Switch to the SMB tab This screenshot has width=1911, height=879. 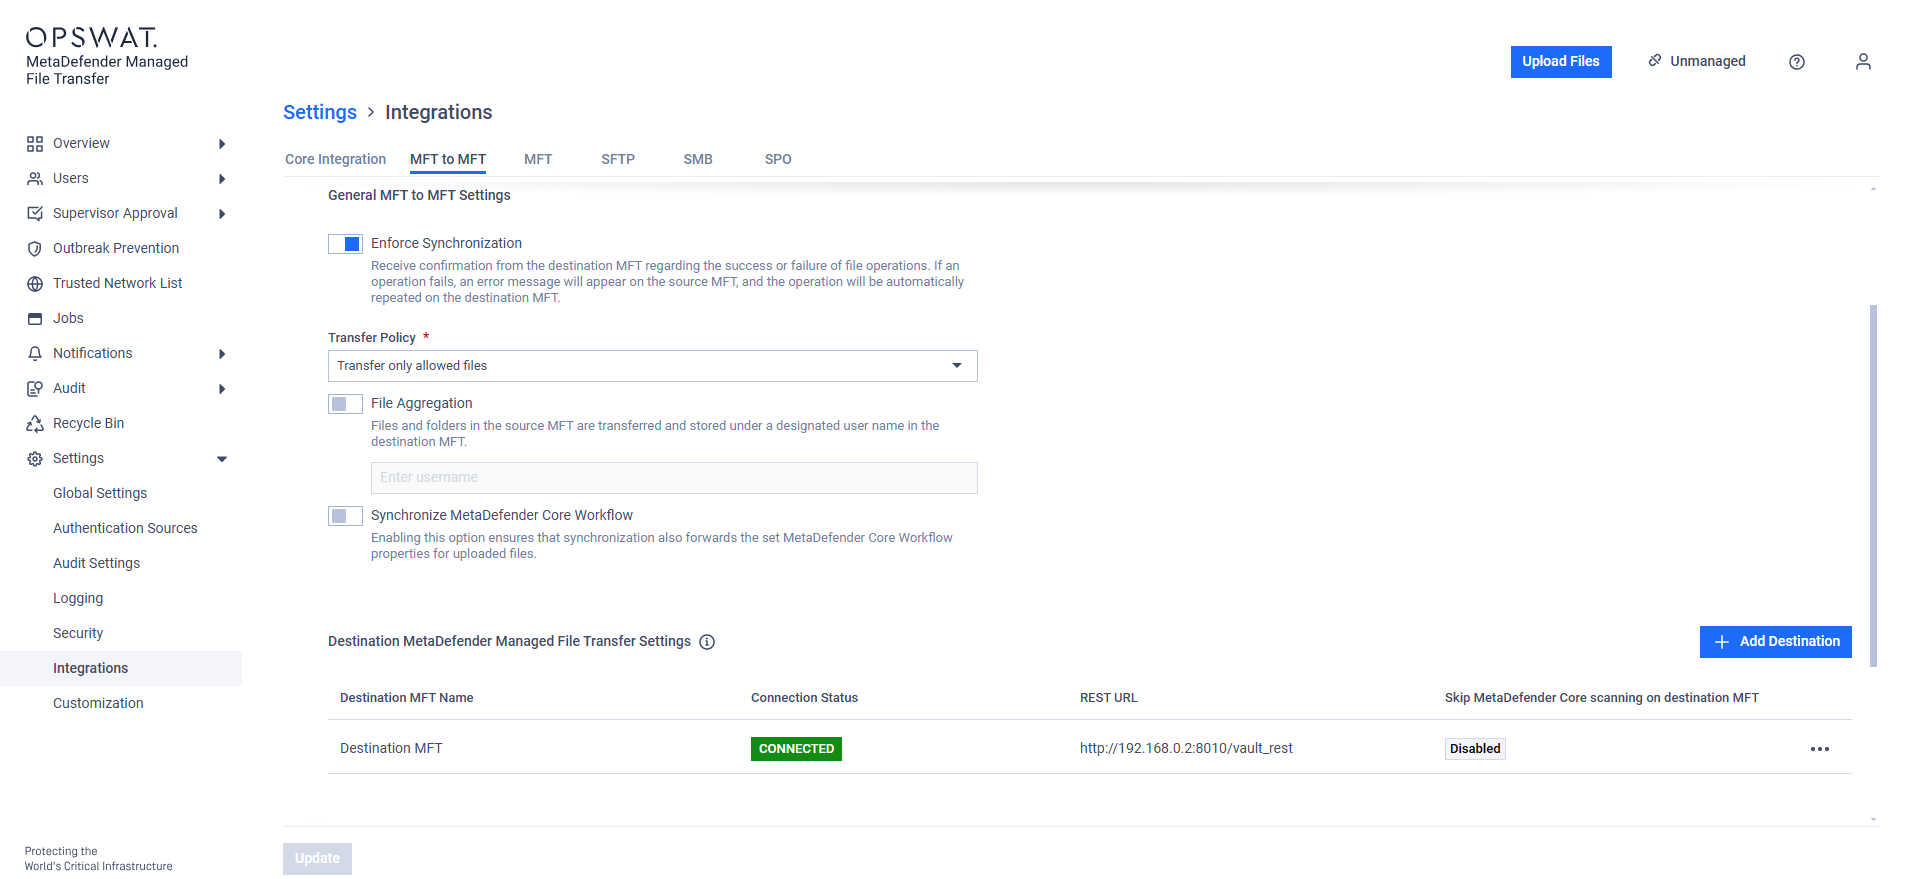pos(698,159)
